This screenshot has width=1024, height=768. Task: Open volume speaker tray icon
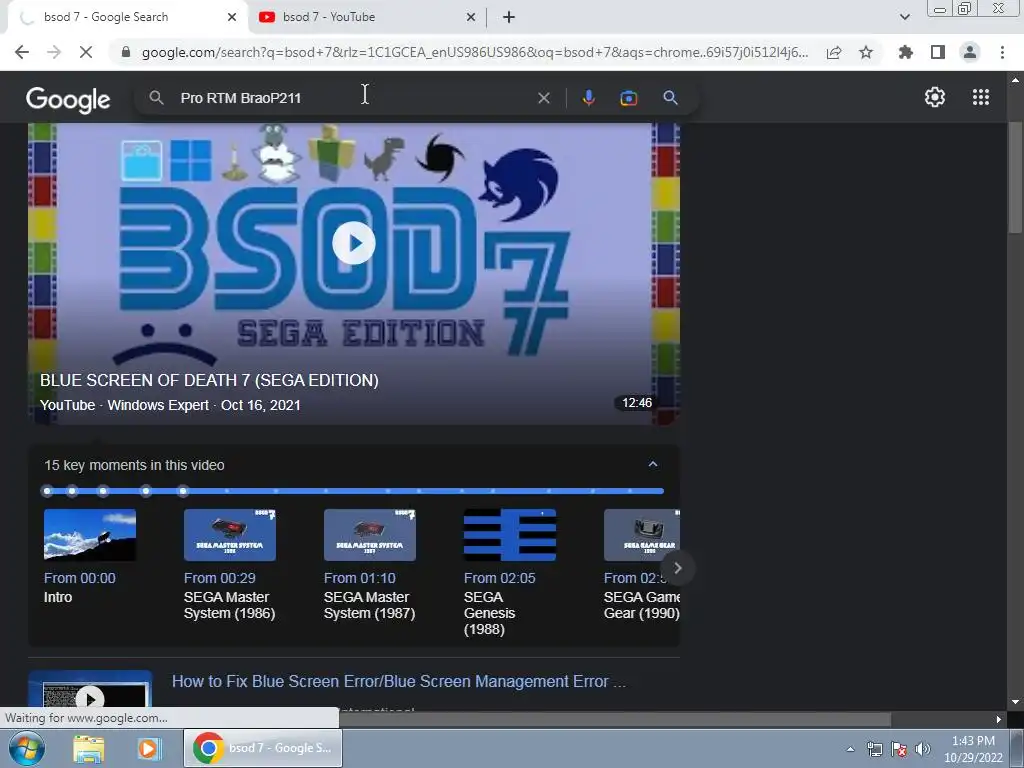pos(922,749)
